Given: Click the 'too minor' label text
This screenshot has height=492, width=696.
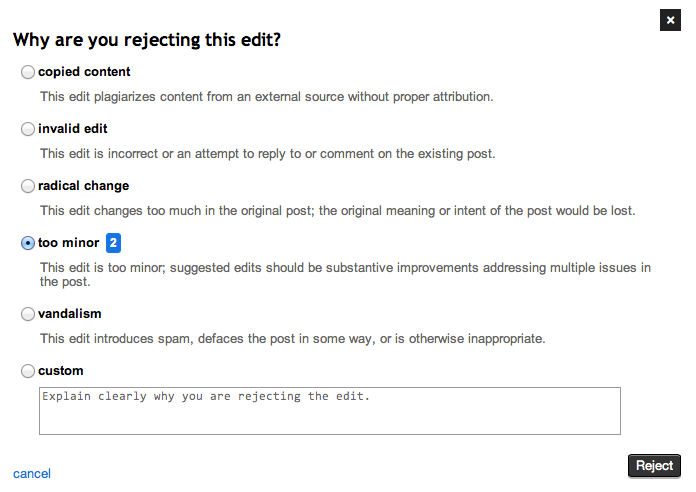Looking at the screenshot, I should 68,243.
